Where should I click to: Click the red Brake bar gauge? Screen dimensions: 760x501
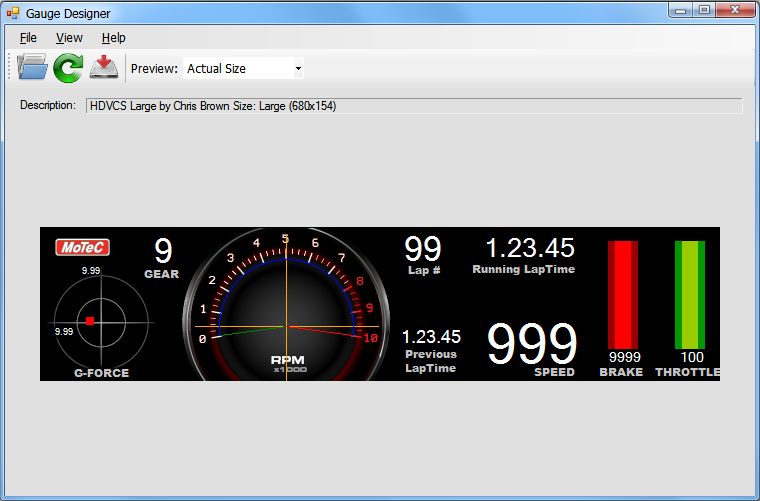[x=622, y=294]
